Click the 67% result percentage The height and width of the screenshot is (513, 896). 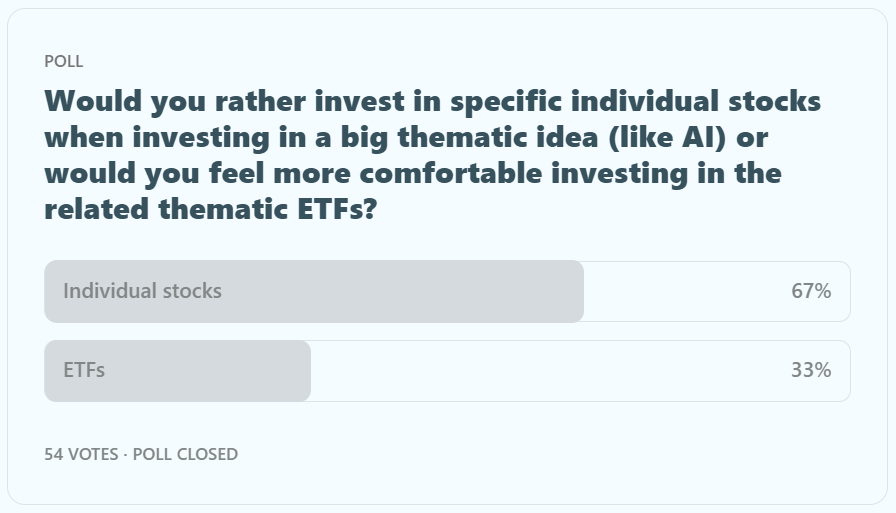(810, 292)
